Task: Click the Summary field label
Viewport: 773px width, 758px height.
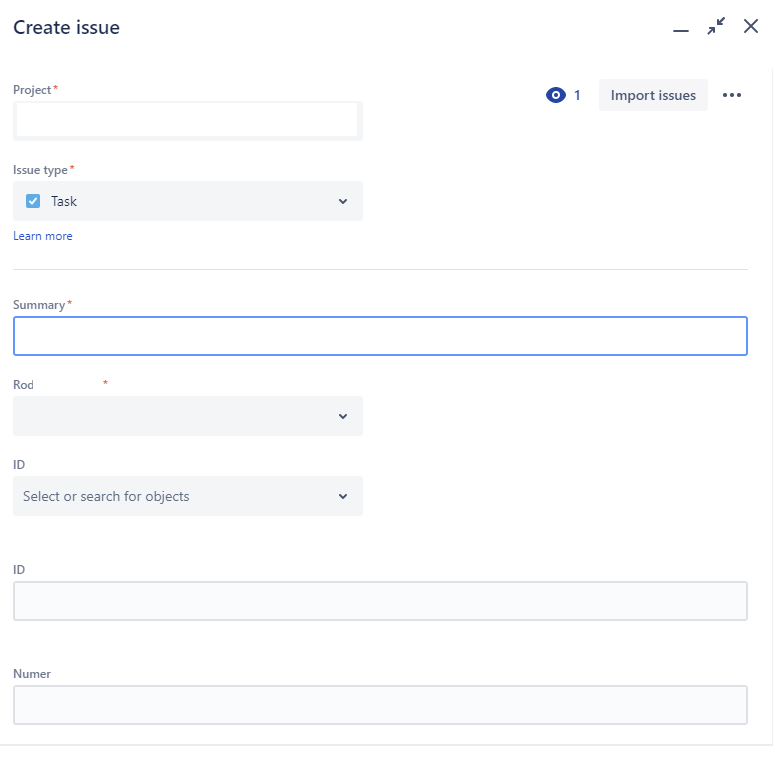Action: point(39,305)
